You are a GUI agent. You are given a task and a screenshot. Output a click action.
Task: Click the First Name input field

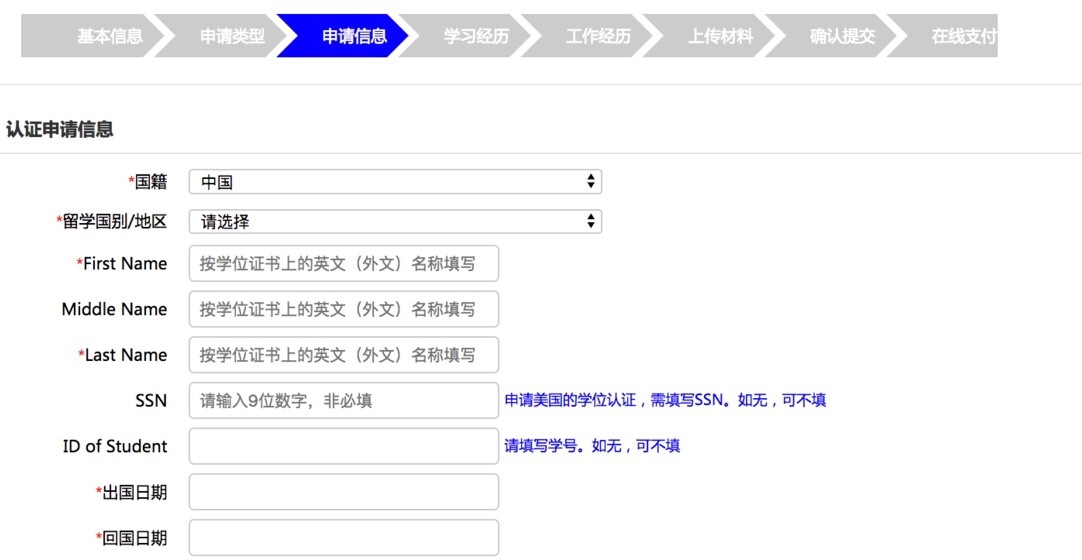(x=343, y=264)
